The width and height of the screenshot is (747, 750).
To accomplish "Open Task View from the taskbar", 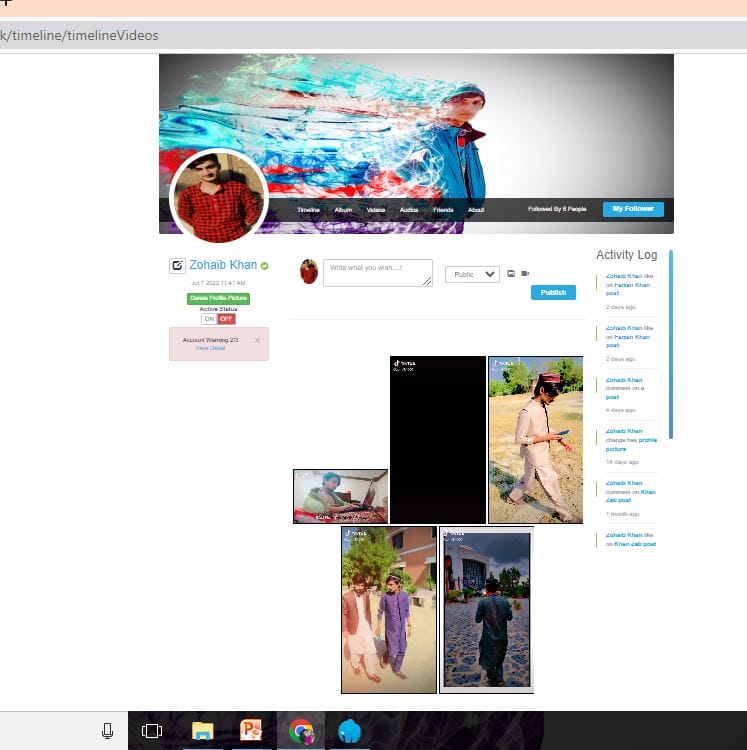I will [152, 731].
